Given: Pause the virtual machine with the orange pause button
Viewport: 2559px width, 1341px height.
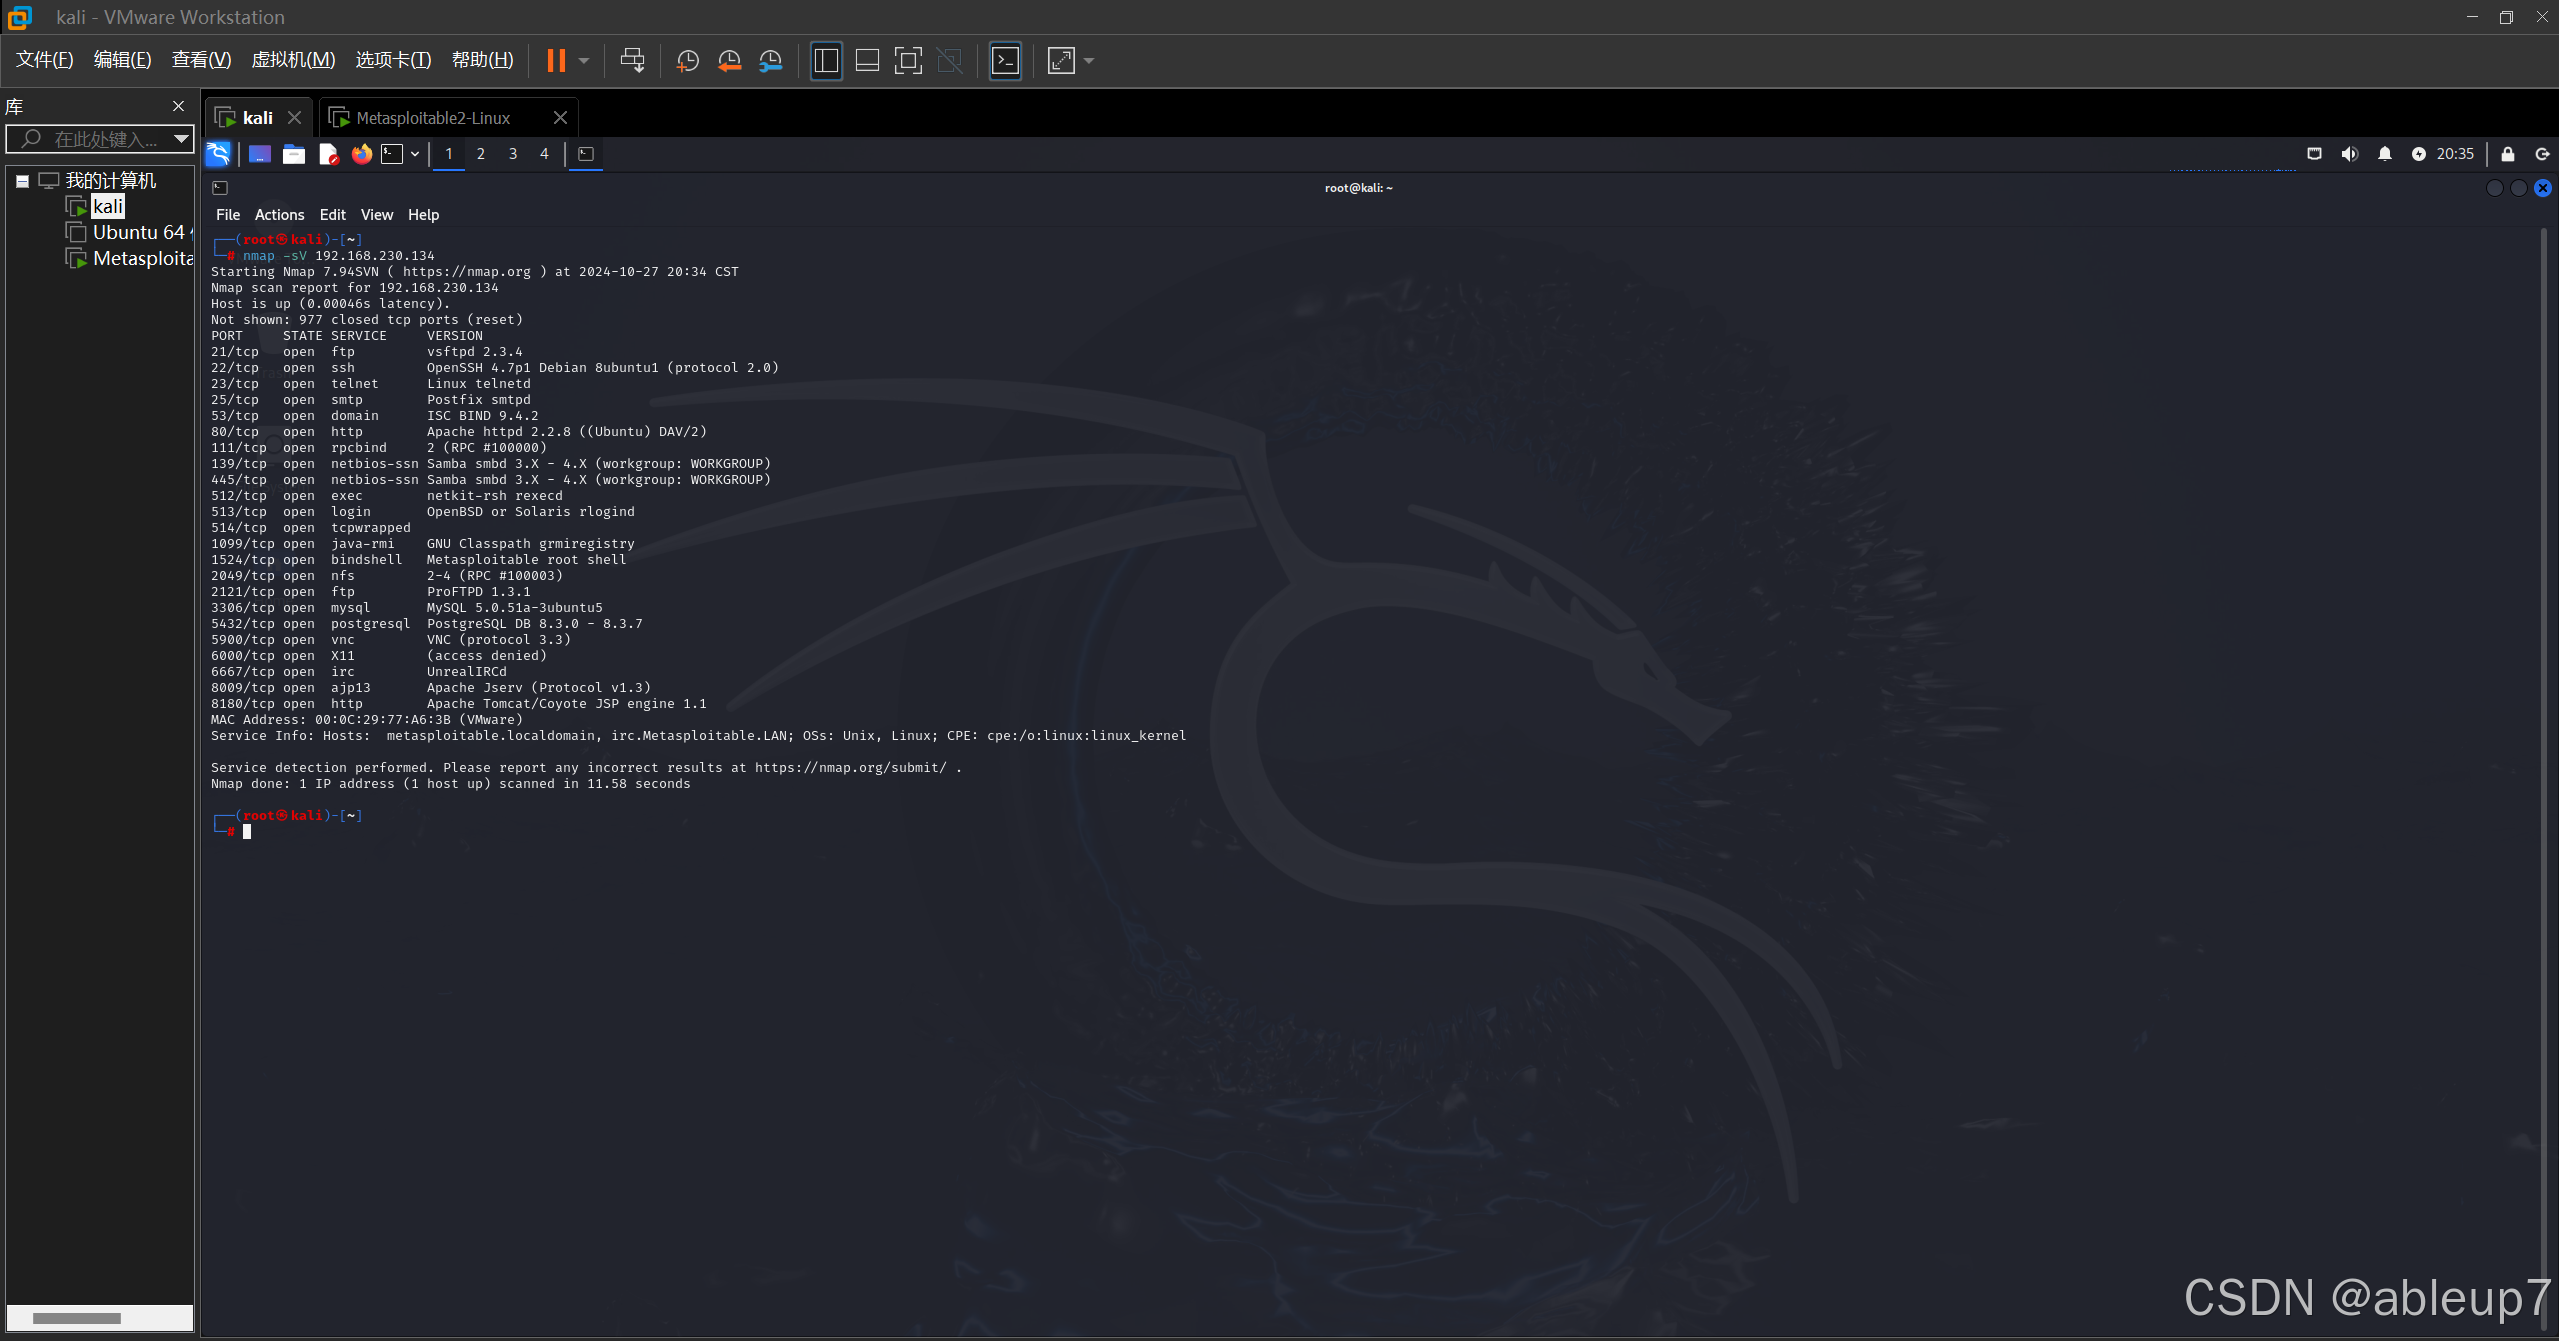Looking at the screenshot, I should (x=556, y=61).
